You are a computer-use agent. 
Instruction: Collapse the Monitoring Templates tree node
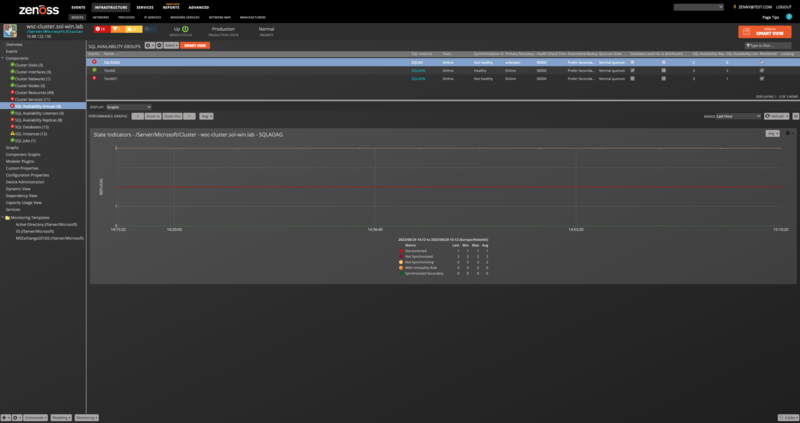point(3,218)
